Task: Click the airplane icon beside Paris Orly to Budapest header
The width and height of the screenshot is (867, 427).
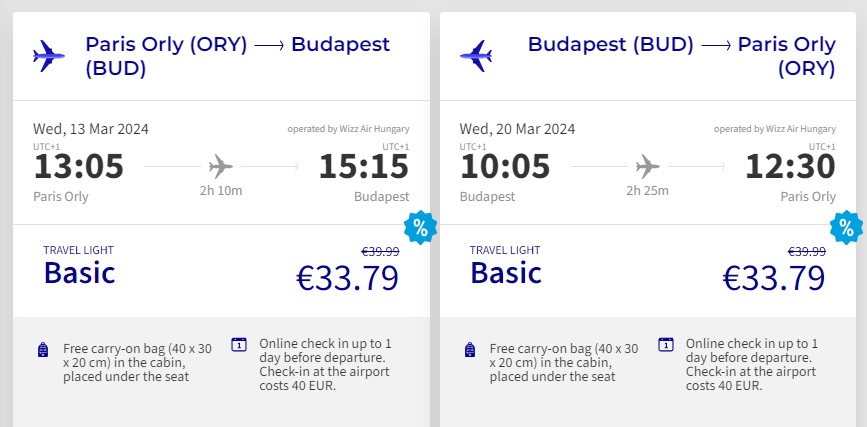Action: coord(48,56)
